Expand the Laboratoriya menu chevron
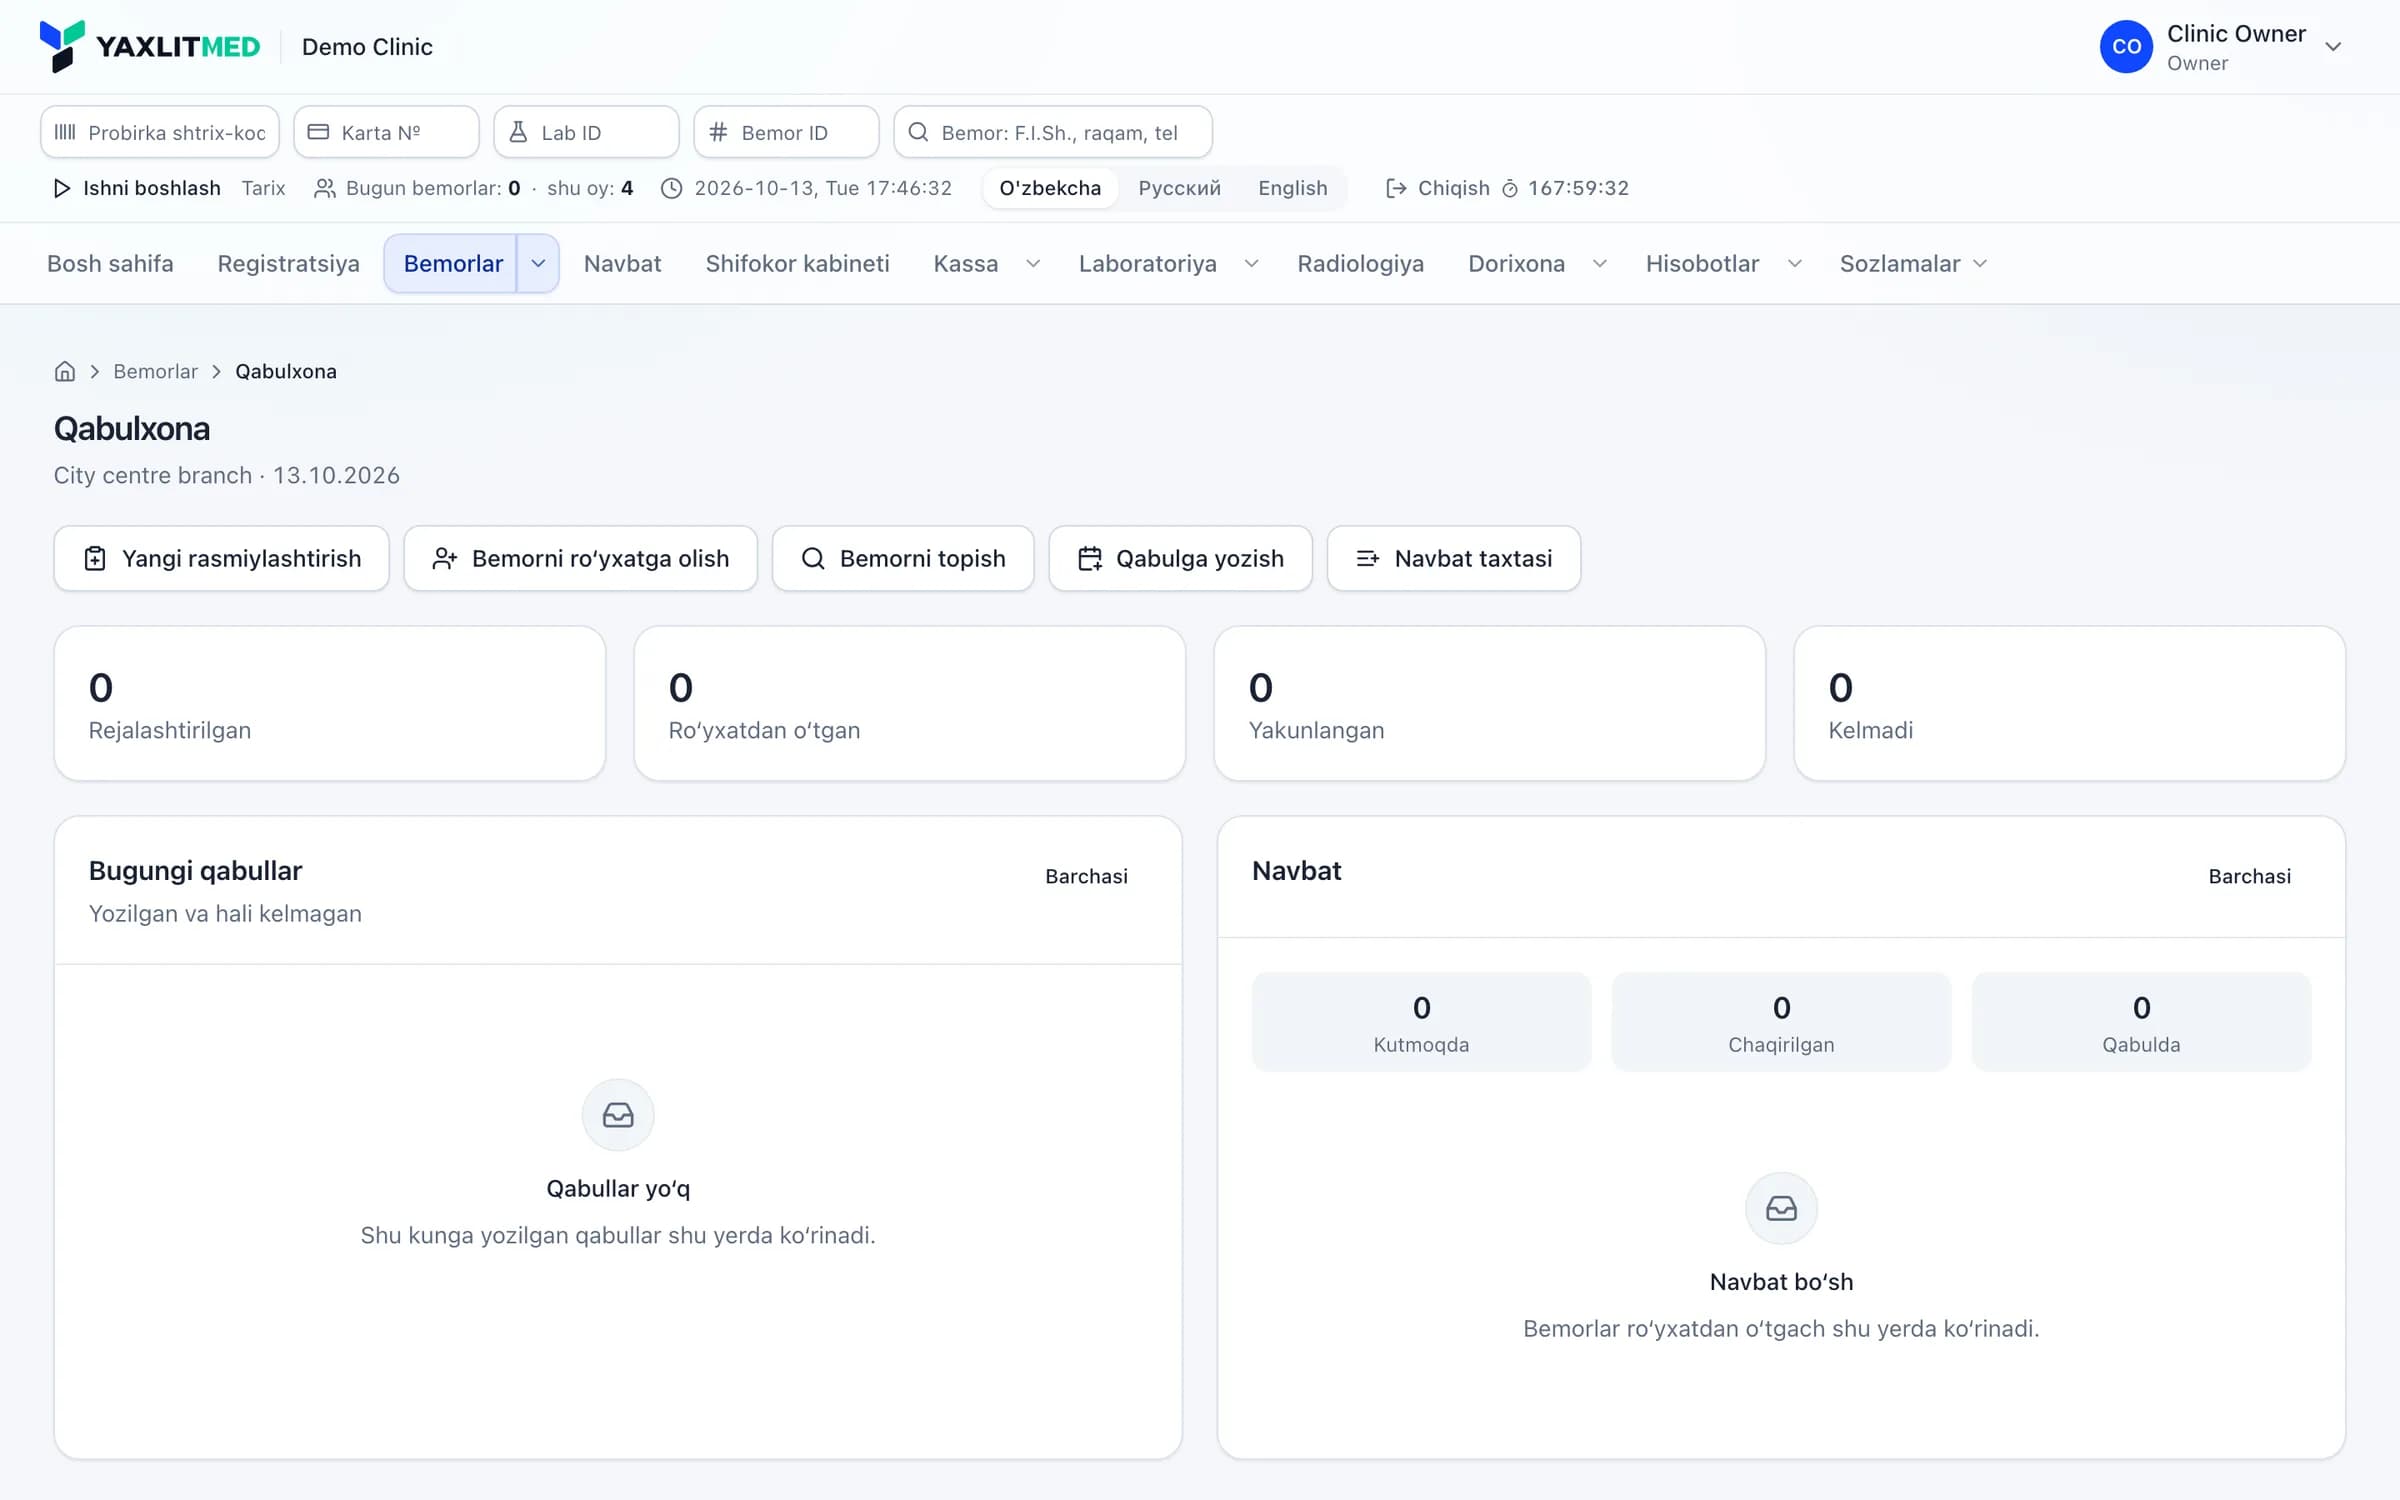Screen dimensions: 2400x1500 click(x=1251, y=263)
